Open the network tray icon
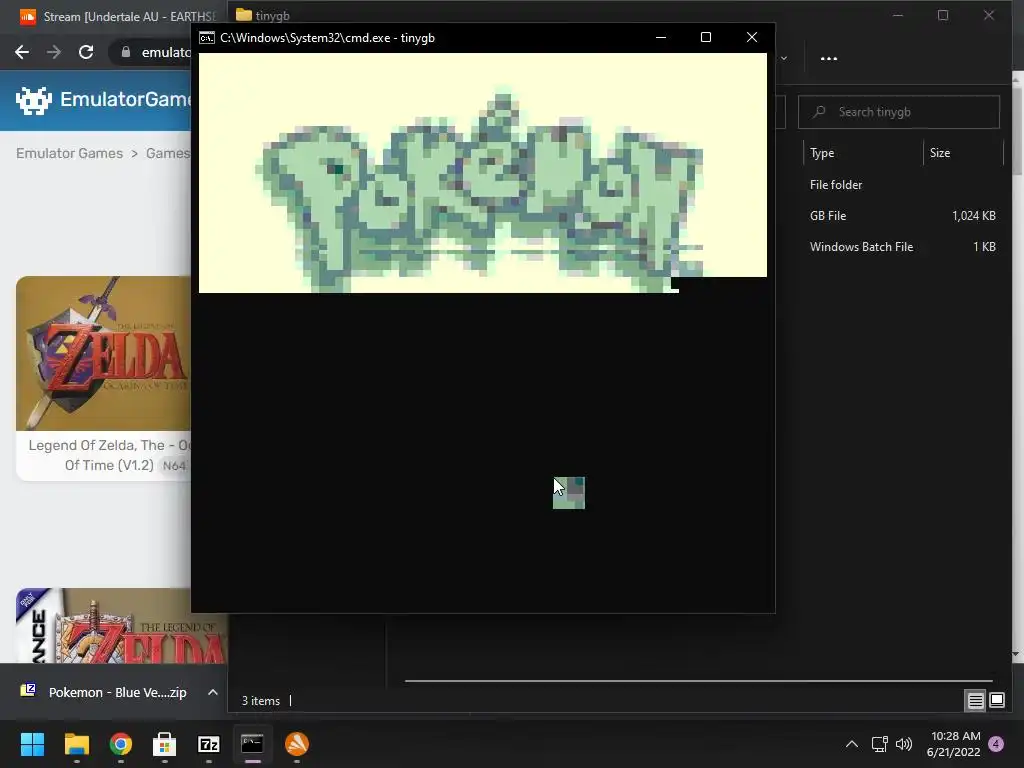Image resolution: width=1024 pixels, height=768 pixels. click(879, 744)
